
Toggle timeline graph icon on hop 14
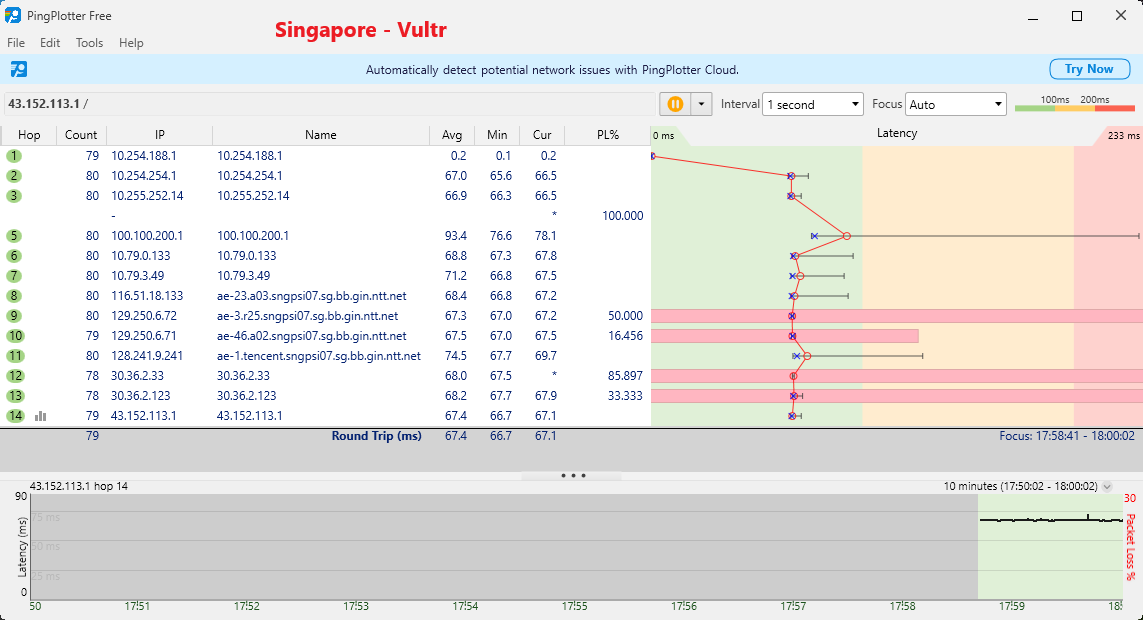pyautogui.click(x=41, y=416)
